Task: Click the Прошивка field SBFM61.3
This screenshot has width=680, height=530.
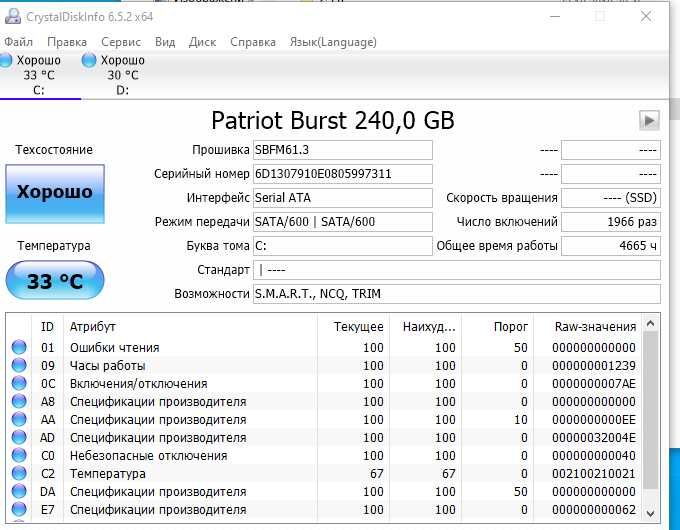Action: click(x=343, y=150)
